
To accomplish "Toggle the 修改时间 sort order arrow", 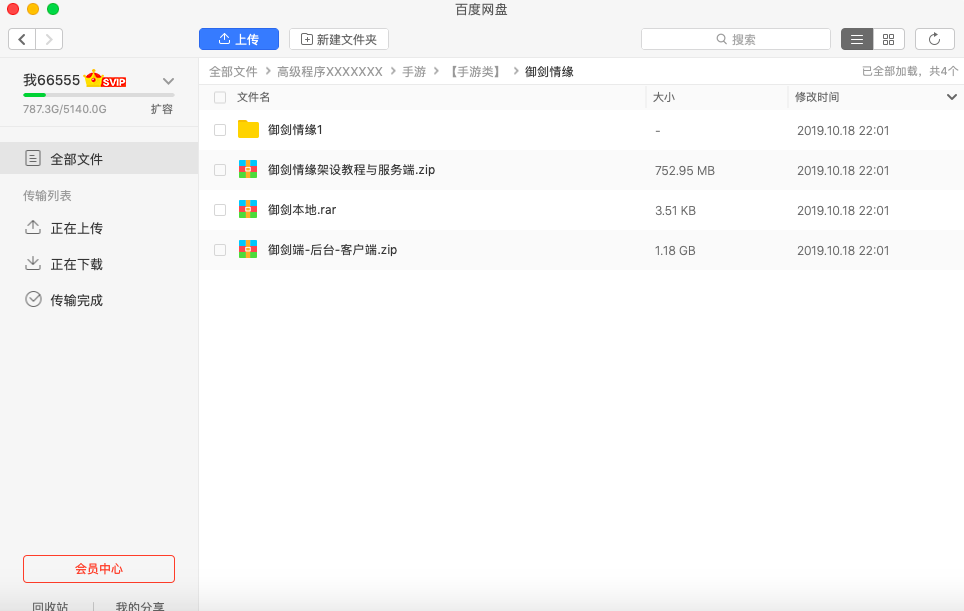I will [x=951, y=97].
